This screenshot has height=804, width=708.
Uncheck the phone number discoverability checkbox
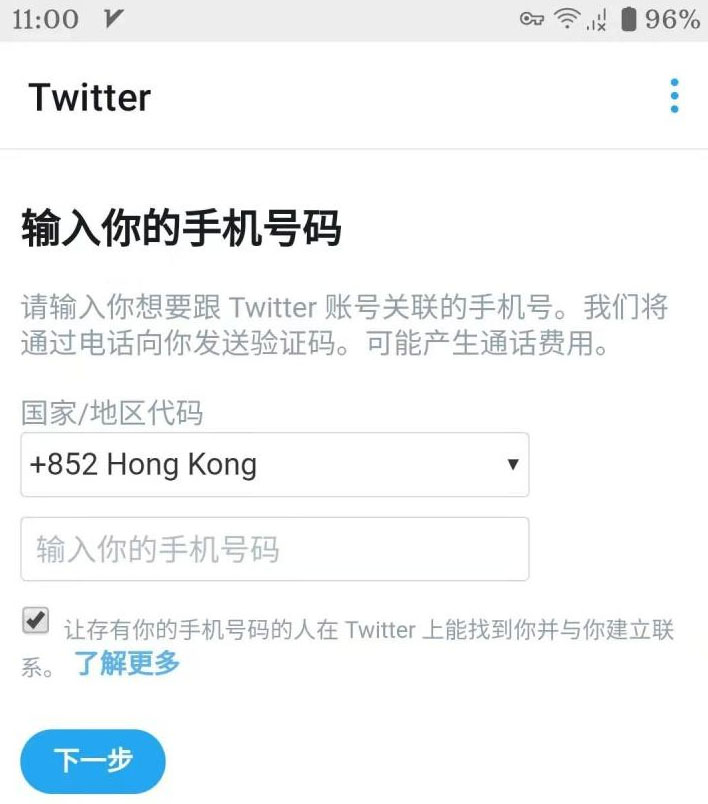point(36,620)
